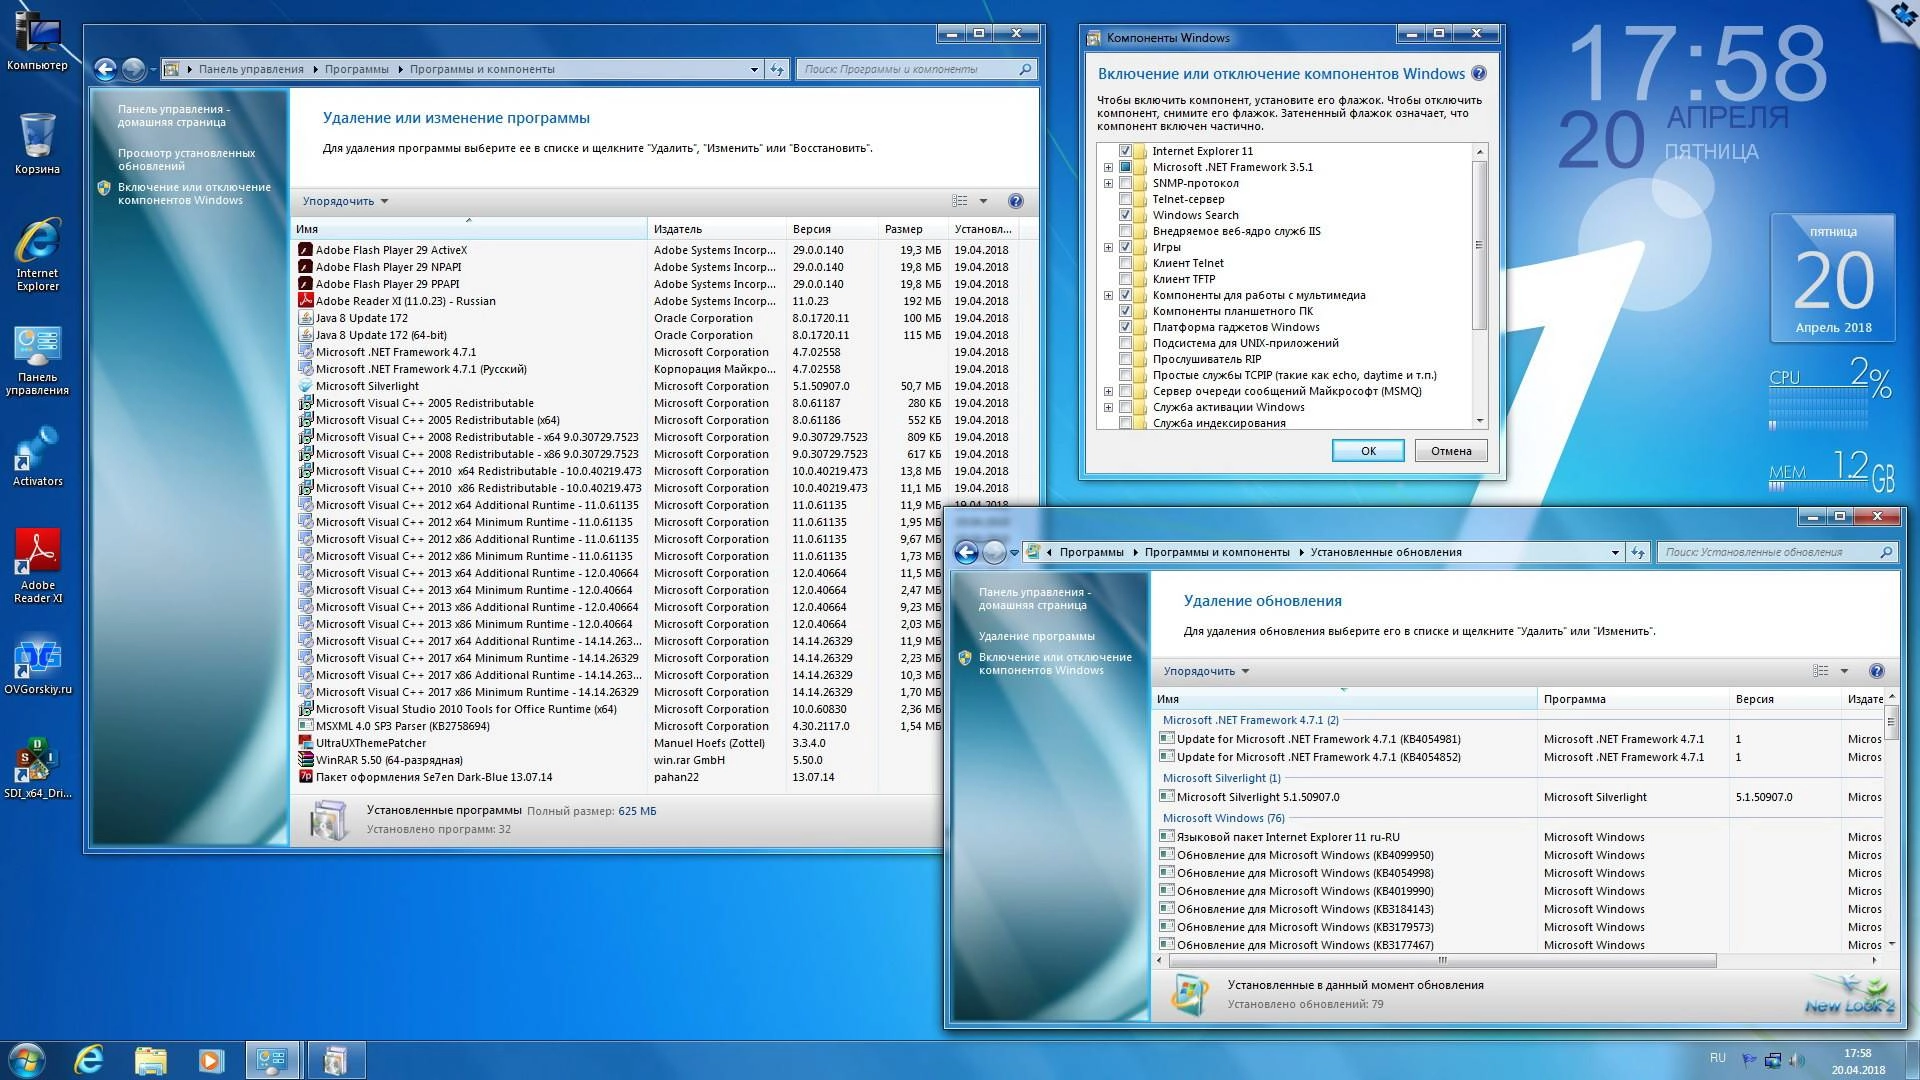This screenshot has width=1920, height=1080.
Task: Check Подсистема для UNIX-приложений
Action: pos(1127,342)
